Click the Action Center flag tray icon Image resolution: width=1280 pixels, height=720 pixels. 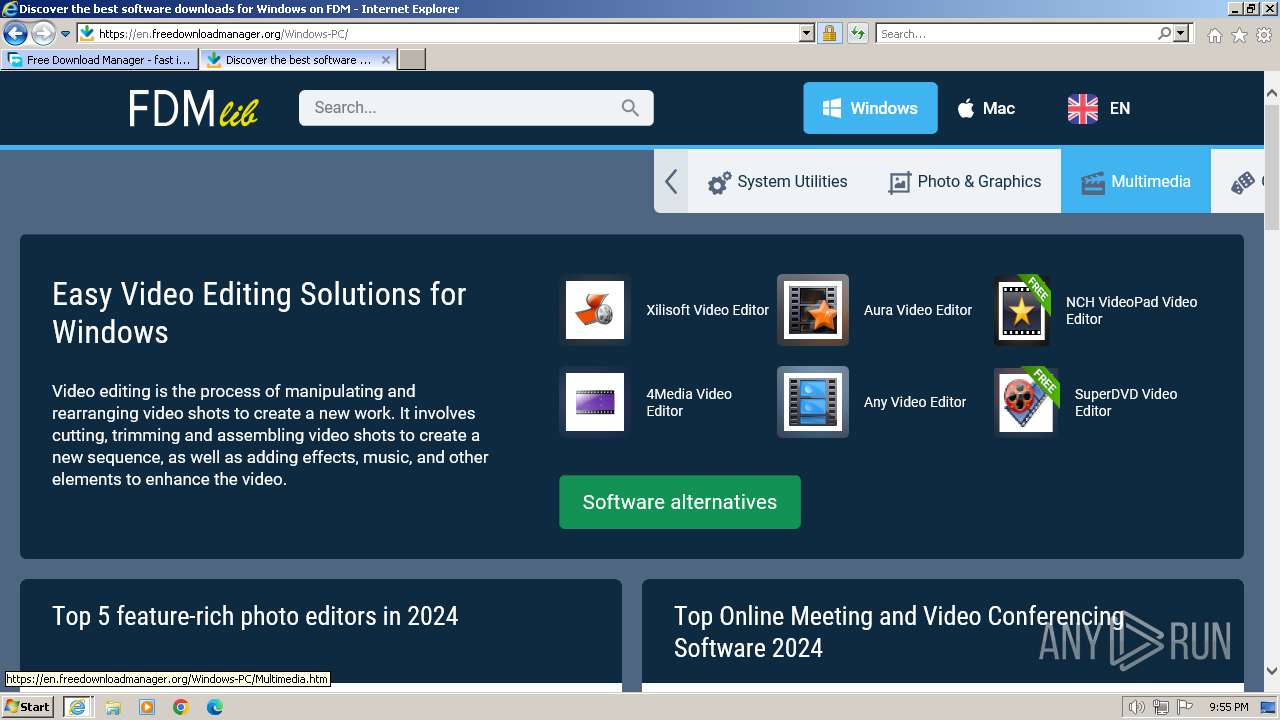tap(1185, 707)
